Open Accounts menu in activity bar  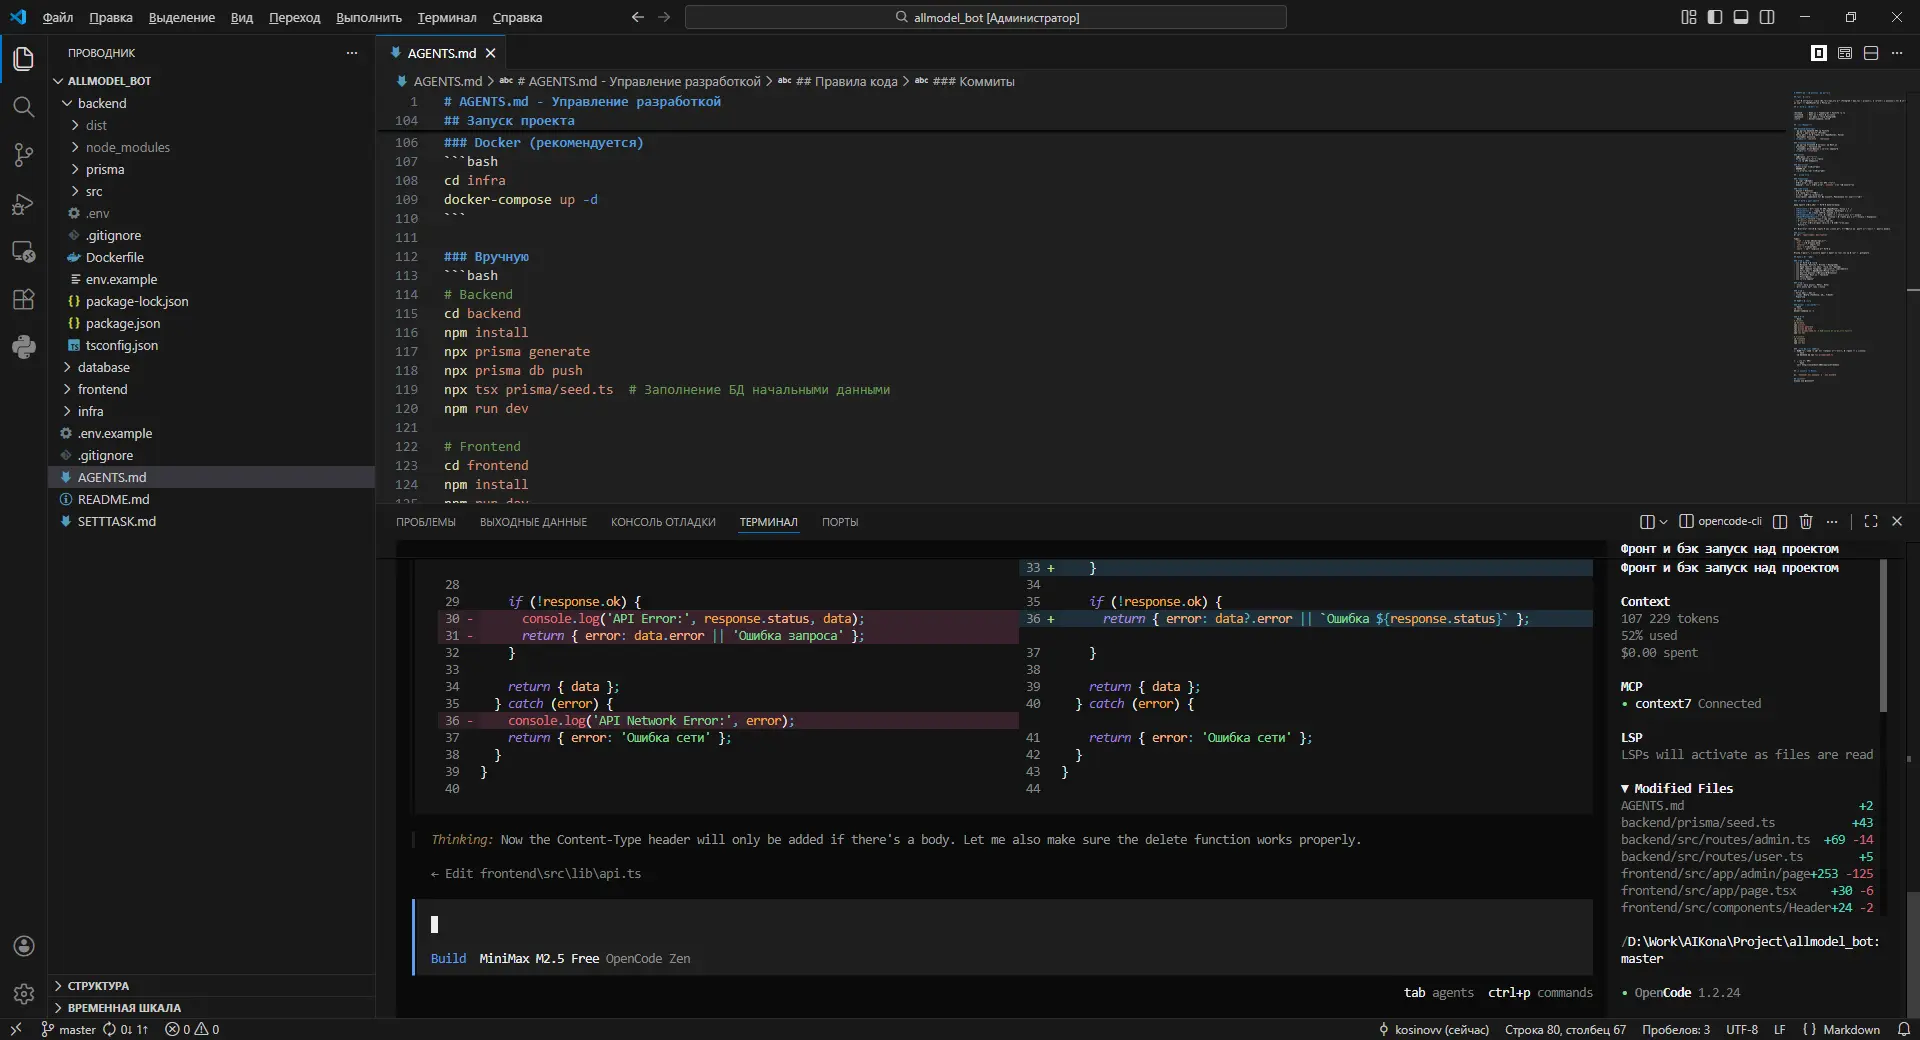pyautogui.click(x=24, y=946)
